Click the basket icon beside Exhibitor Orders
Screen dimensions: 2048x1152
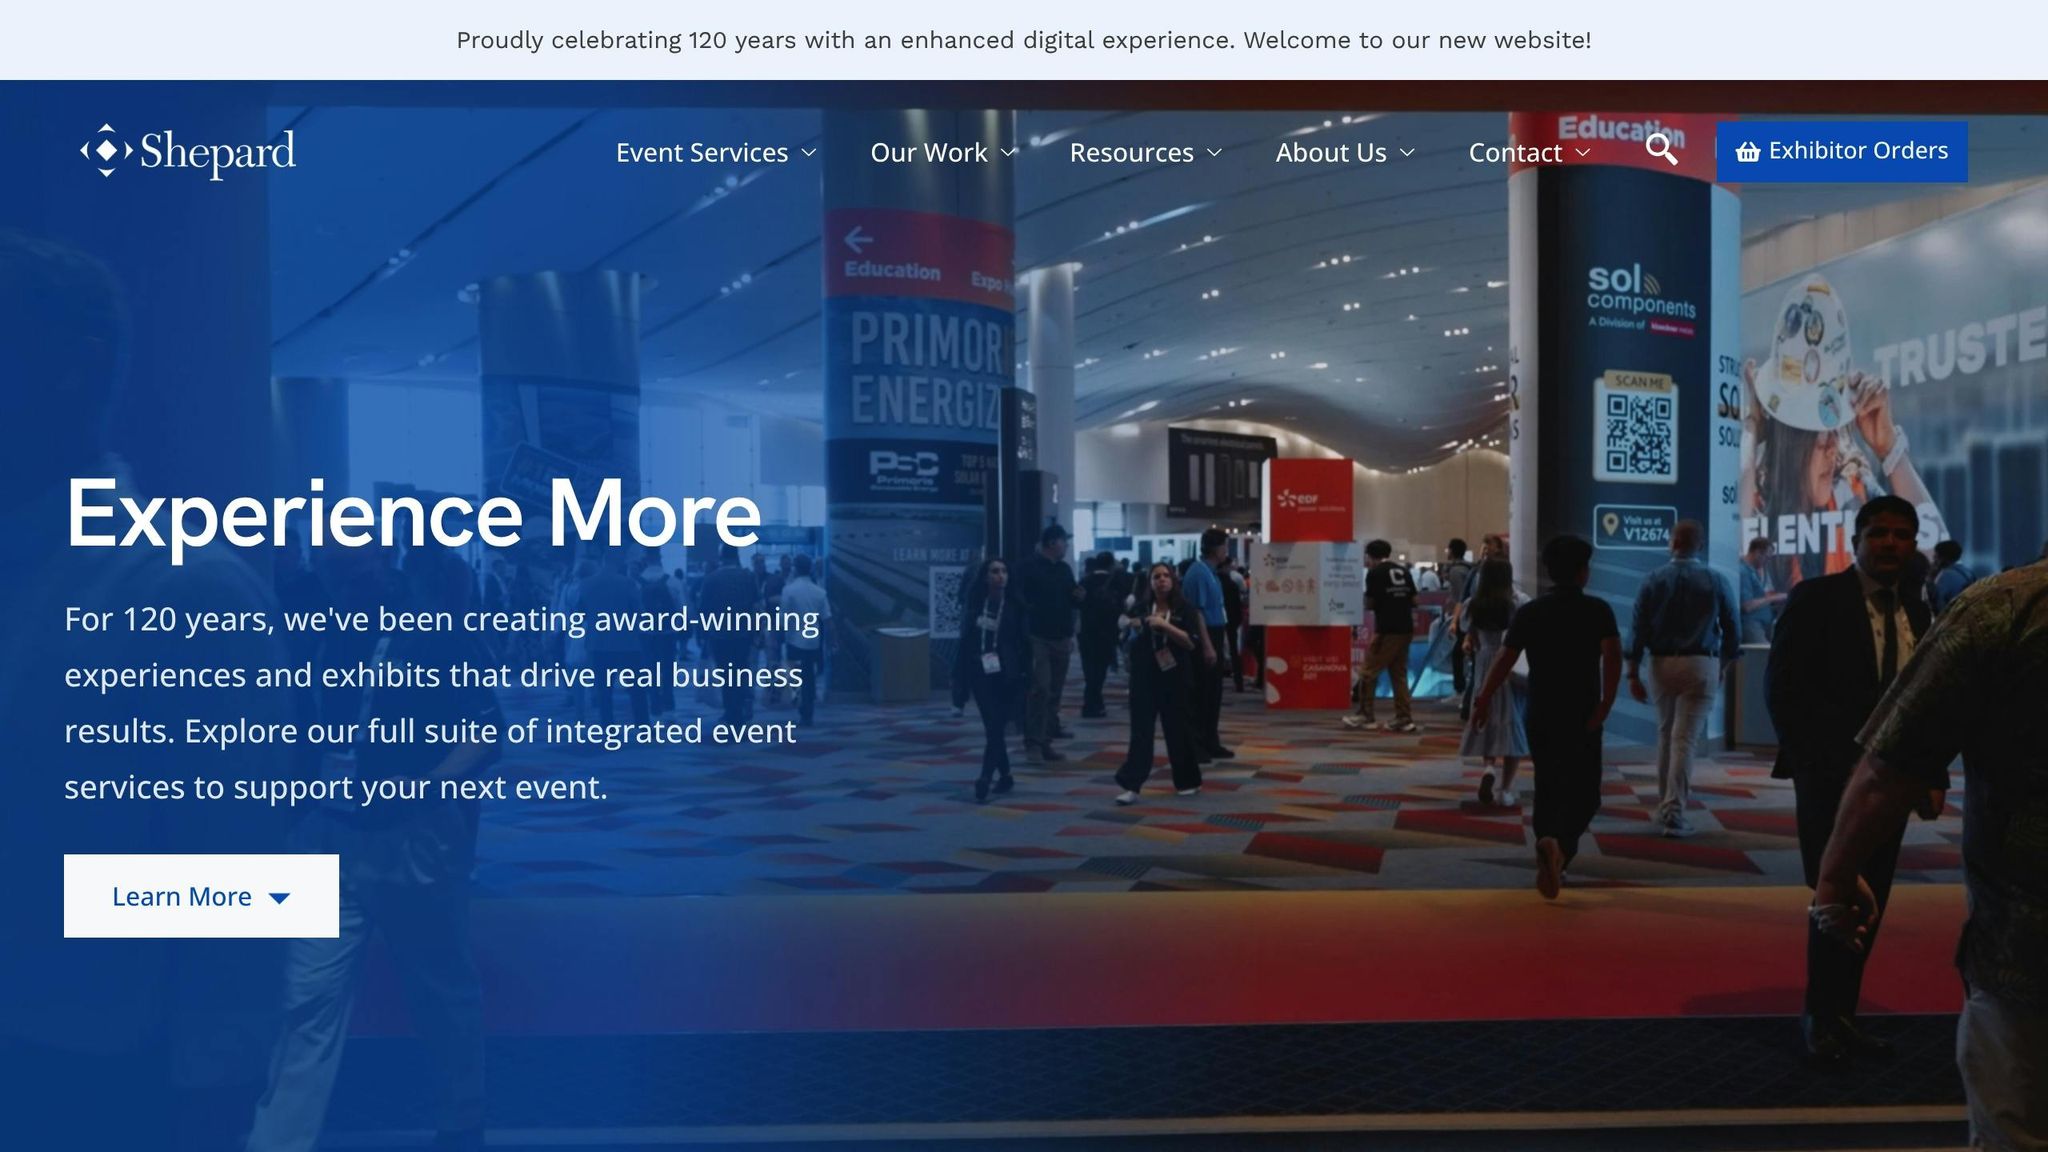coord(1747,152)
